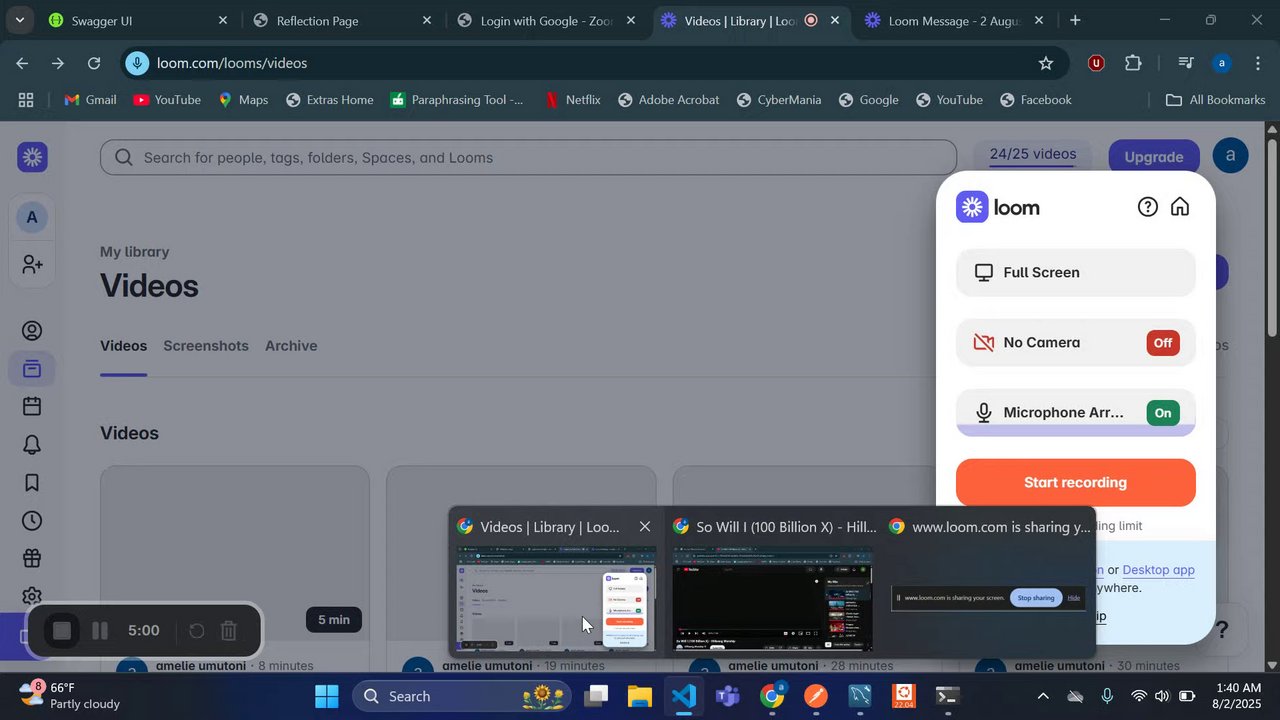Open the Loom home logo in sidebar
Viewport: 1280px width, 720px height.
coord(33,157)
